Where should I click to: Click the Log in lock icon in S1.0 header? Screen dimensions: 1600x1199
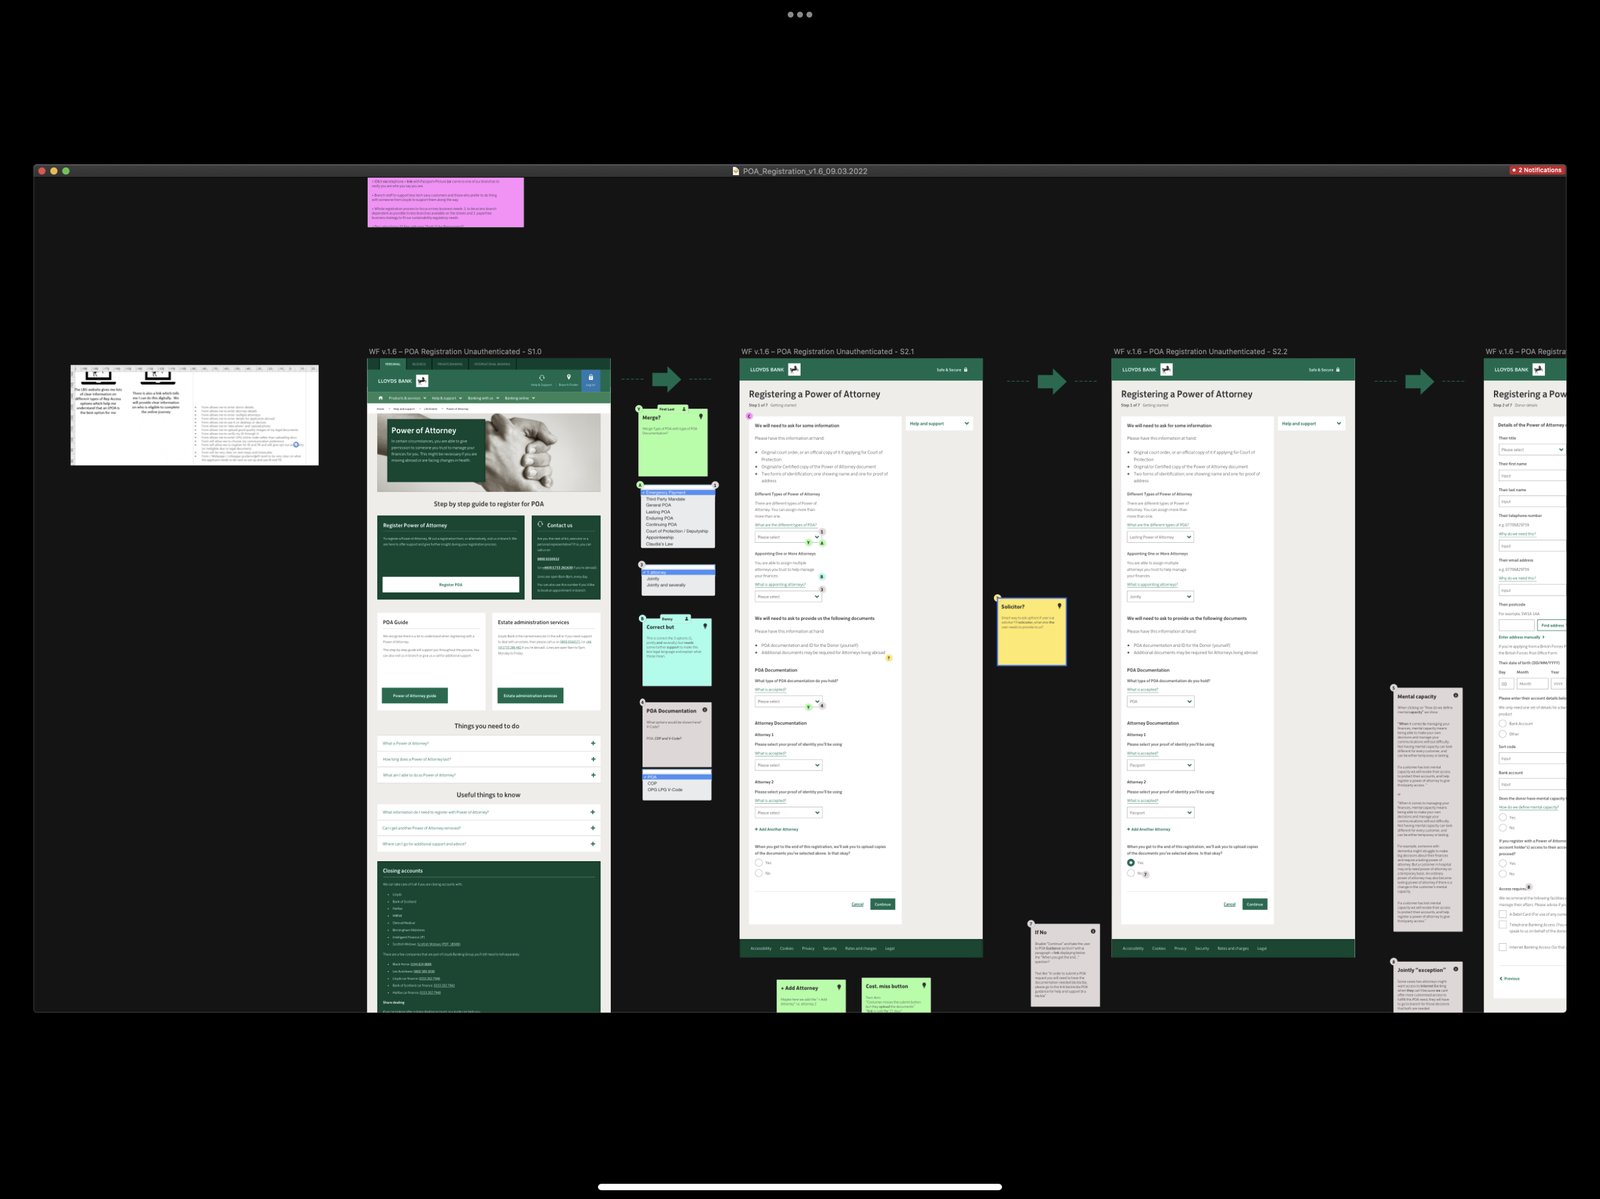pos(590,379)
